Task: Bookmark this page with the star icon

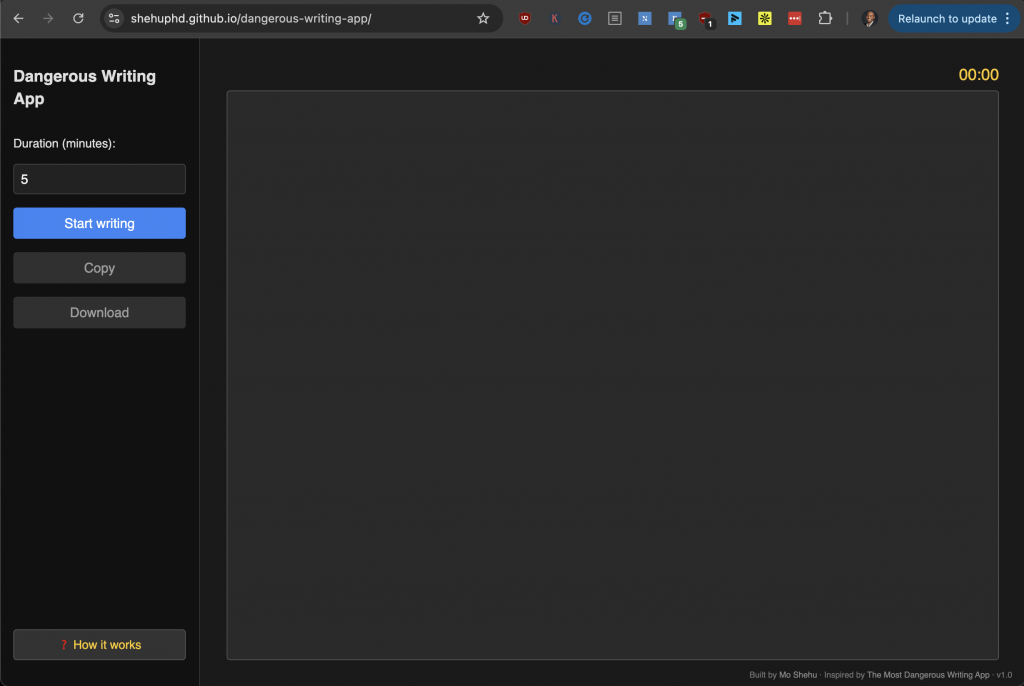Action: [x=483, y=18]
